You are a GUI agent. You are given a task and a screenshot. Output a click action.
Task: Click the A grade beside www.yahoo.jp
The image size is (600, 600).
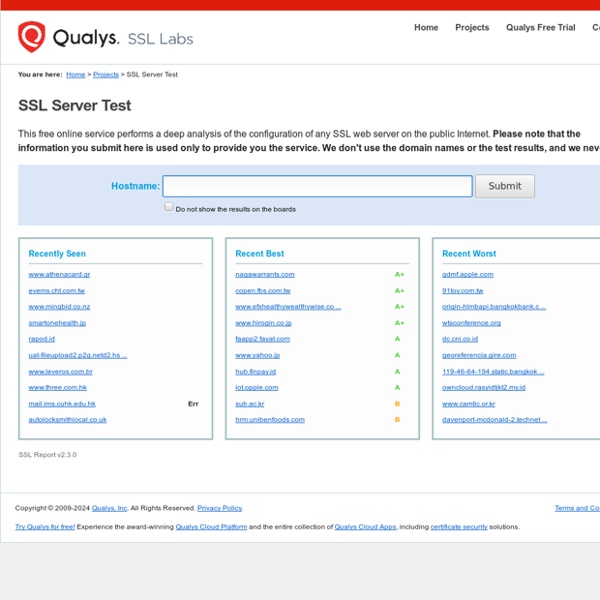pyautogui.click(x=397, y=355)
